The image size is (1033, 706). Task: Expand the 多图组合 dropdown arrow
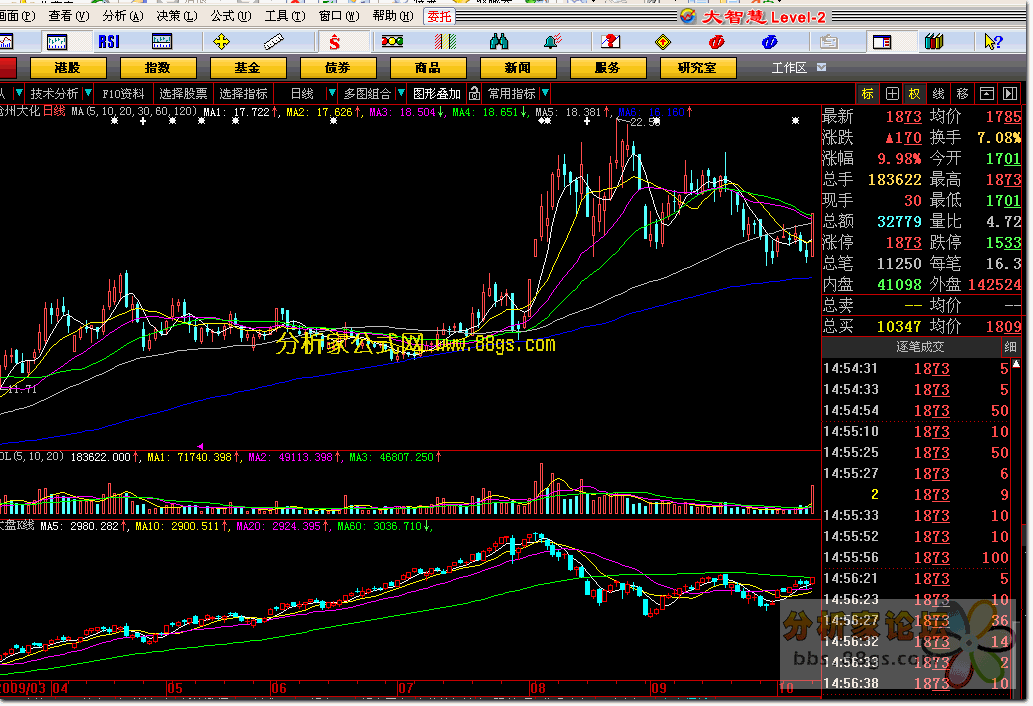pos(401,94)
